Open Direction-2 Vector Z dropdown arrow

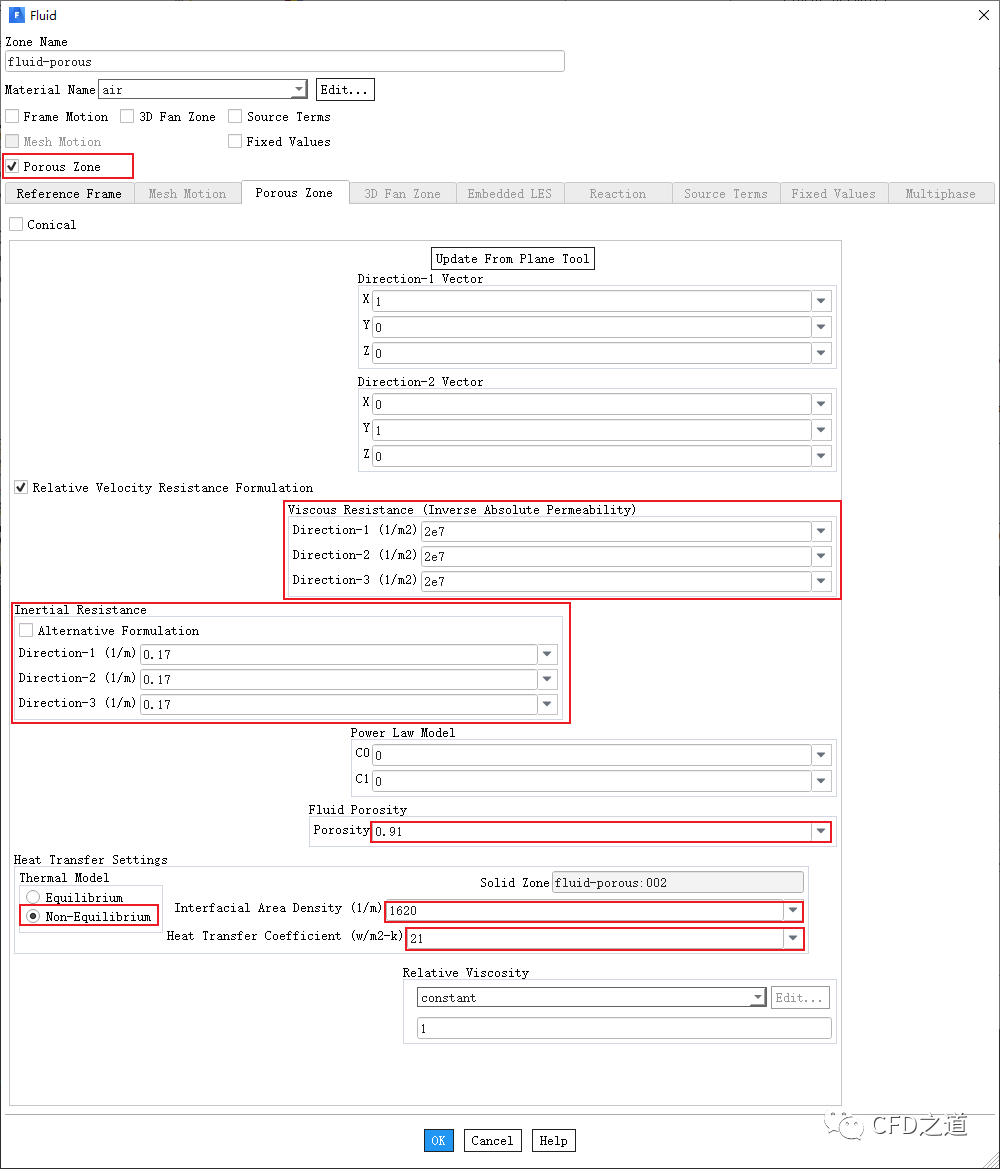pyautogui.click(x=821, y=456)
